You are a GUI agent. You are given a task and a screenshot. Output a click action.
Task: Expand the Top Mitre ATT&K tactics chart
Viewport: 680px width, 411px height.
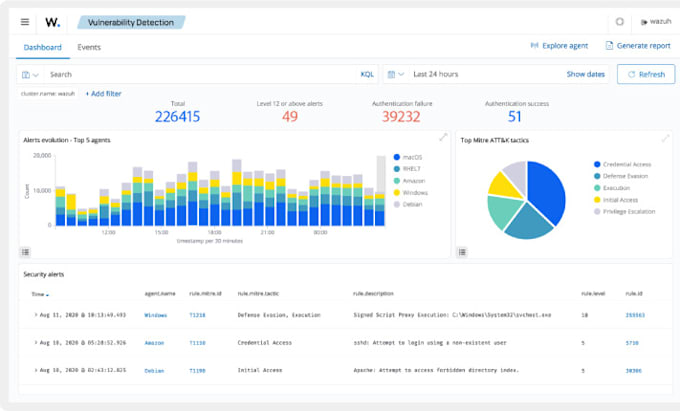(x=665, y=138)
